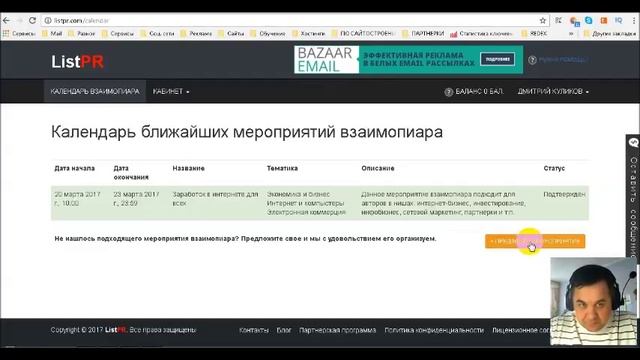Click the 20 марта 2017 start date cell
640x360 pixels.
coord(77,199)
